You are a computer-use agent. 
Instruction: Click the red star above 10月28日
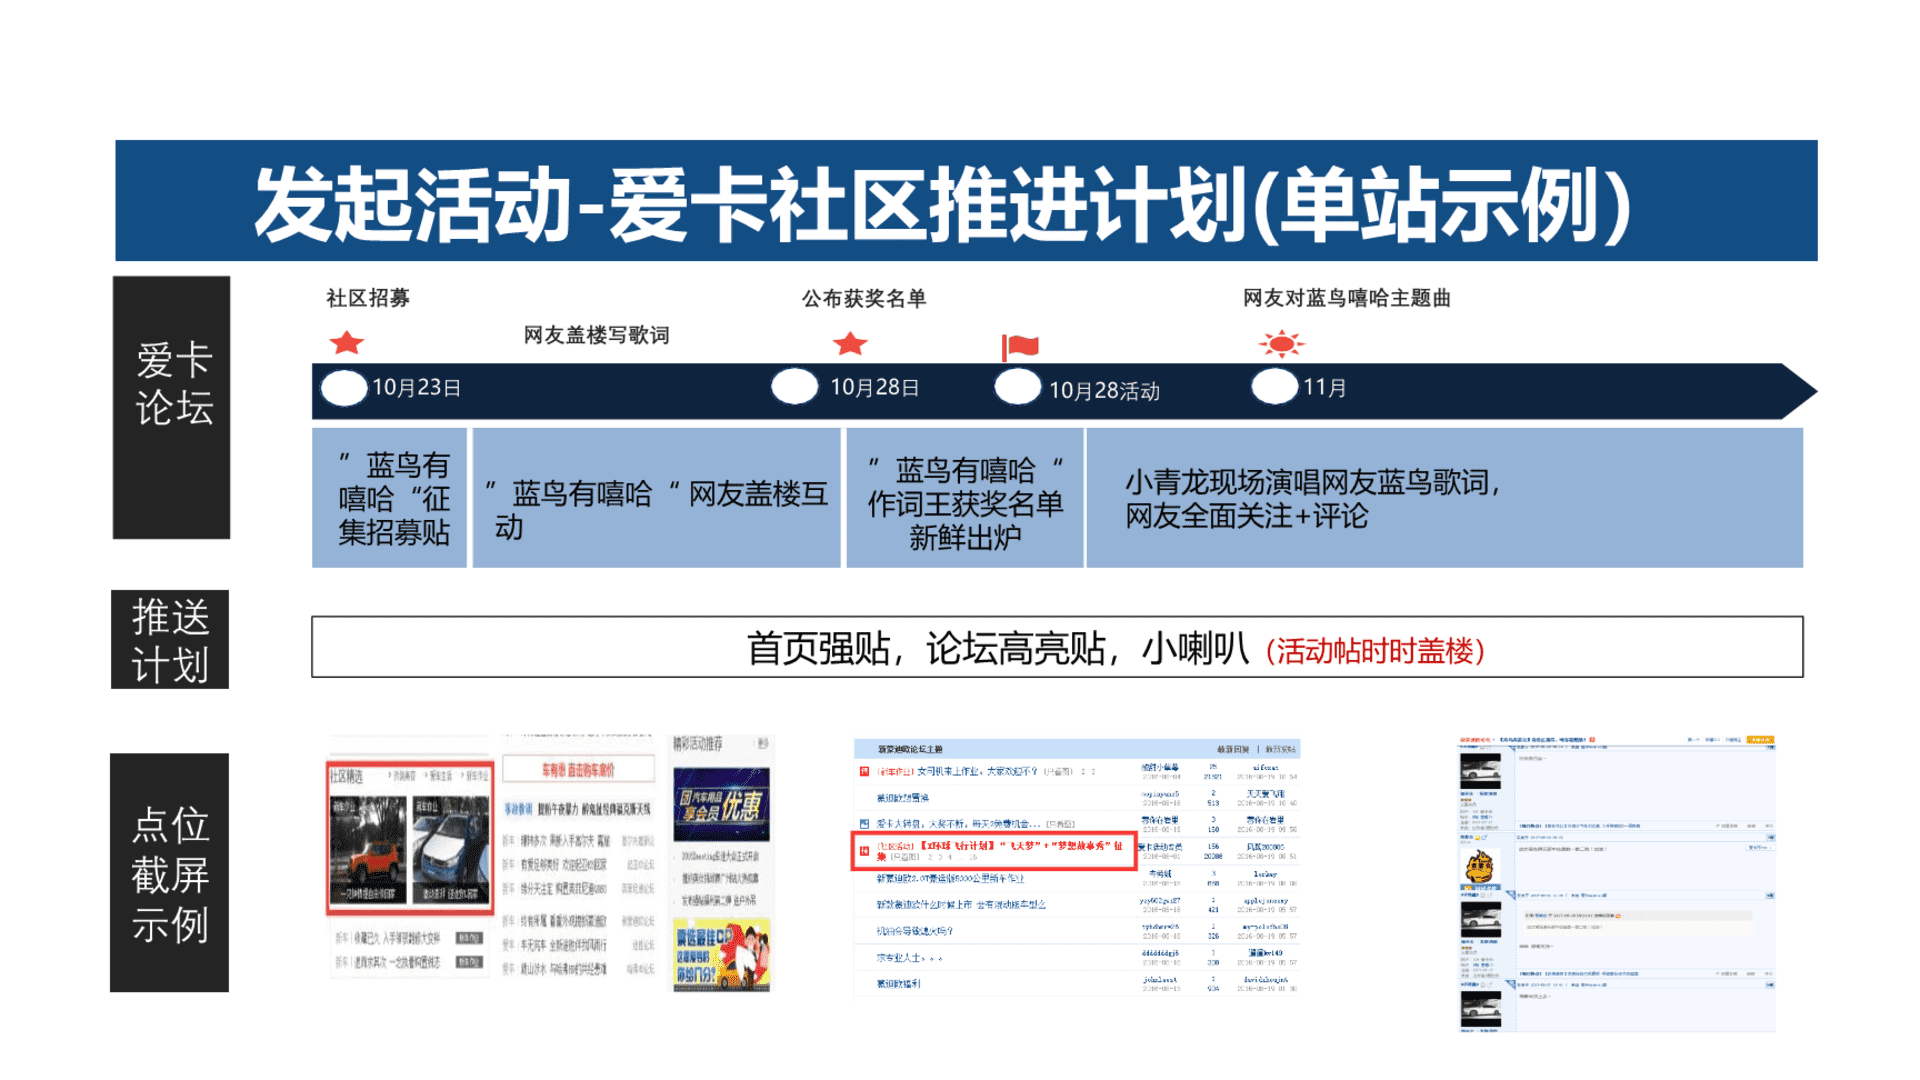[x=850, y=343]
